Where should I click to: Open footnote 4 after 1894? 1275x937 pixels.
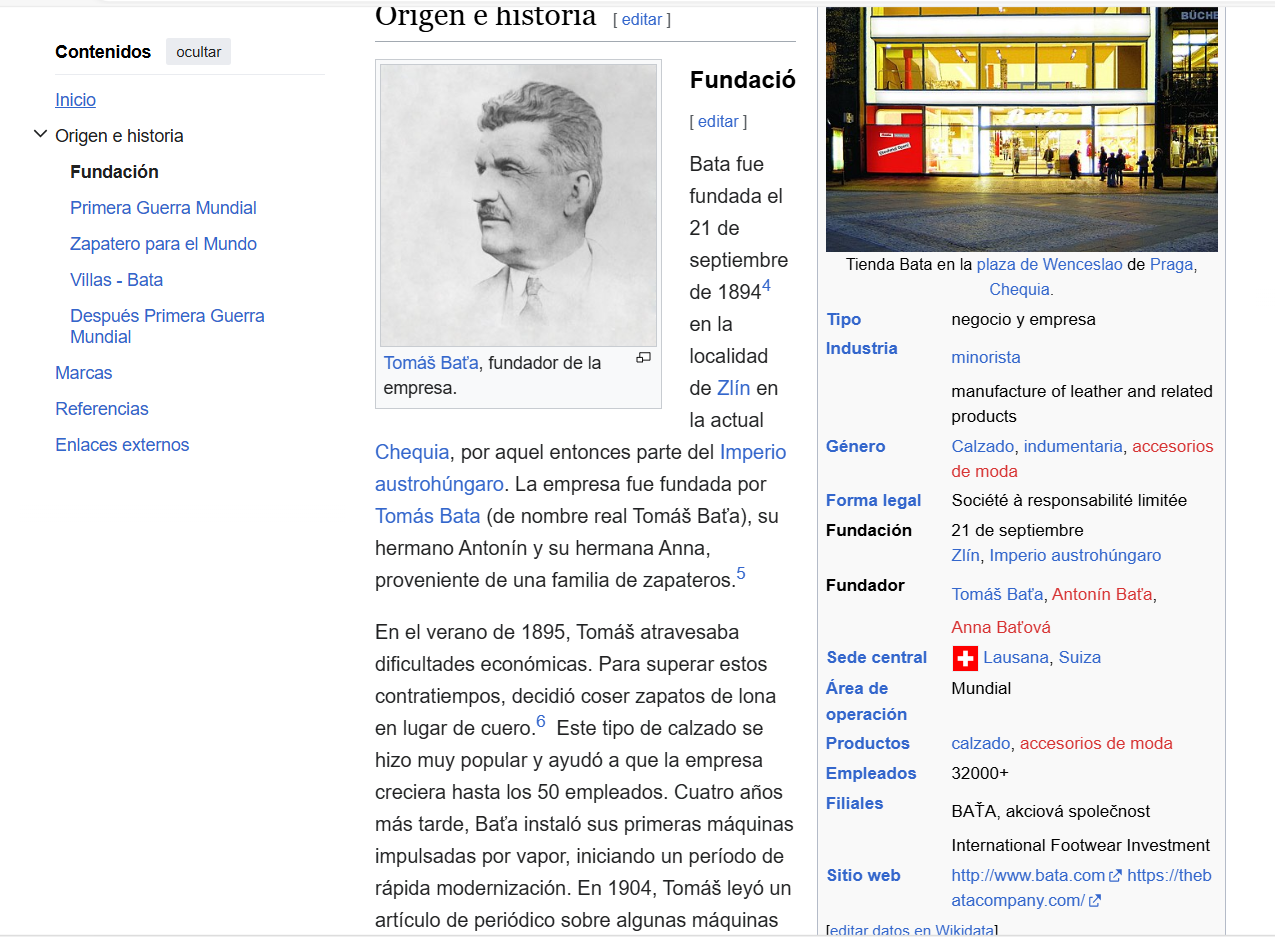click(766, 286)
